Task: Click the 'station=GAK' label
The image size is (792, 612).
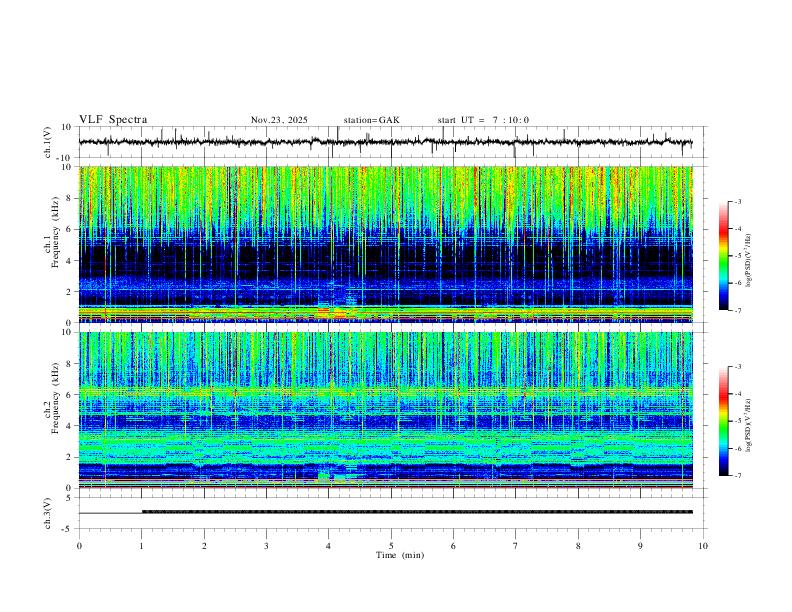Action: point(371,120)
